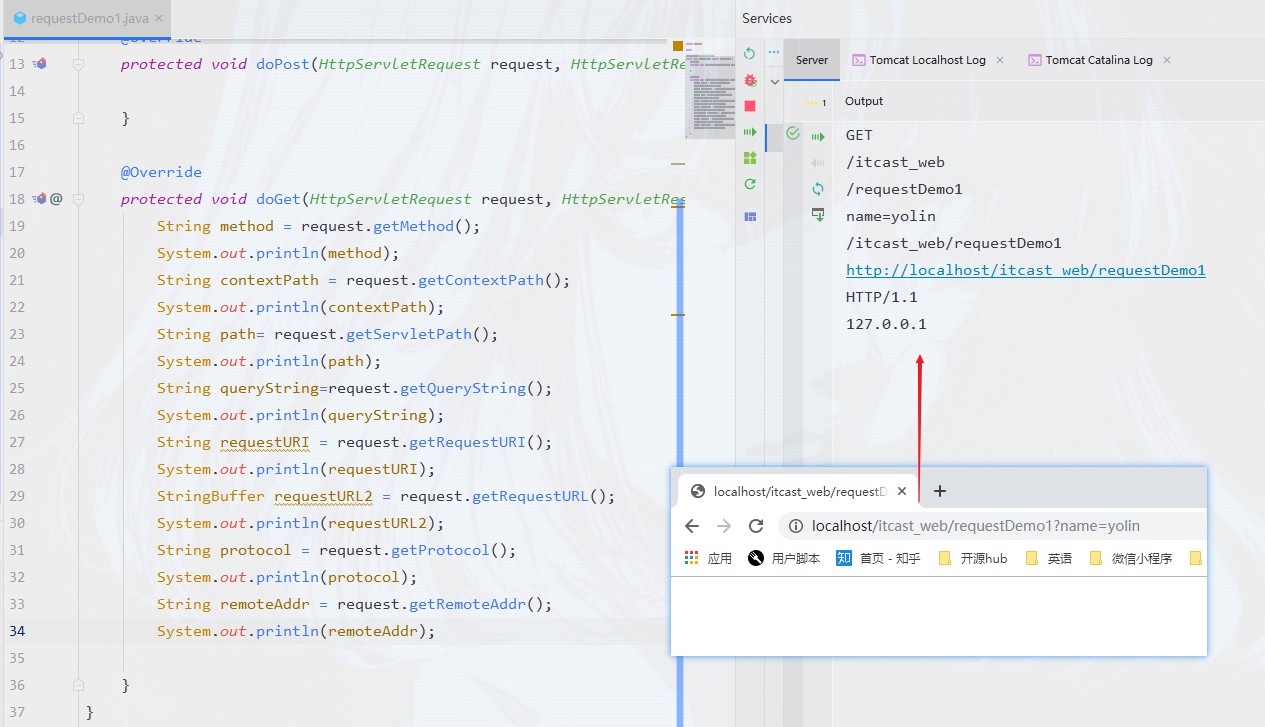Open the Tomcat Localhost Log tab

click(x=927, y=60)
